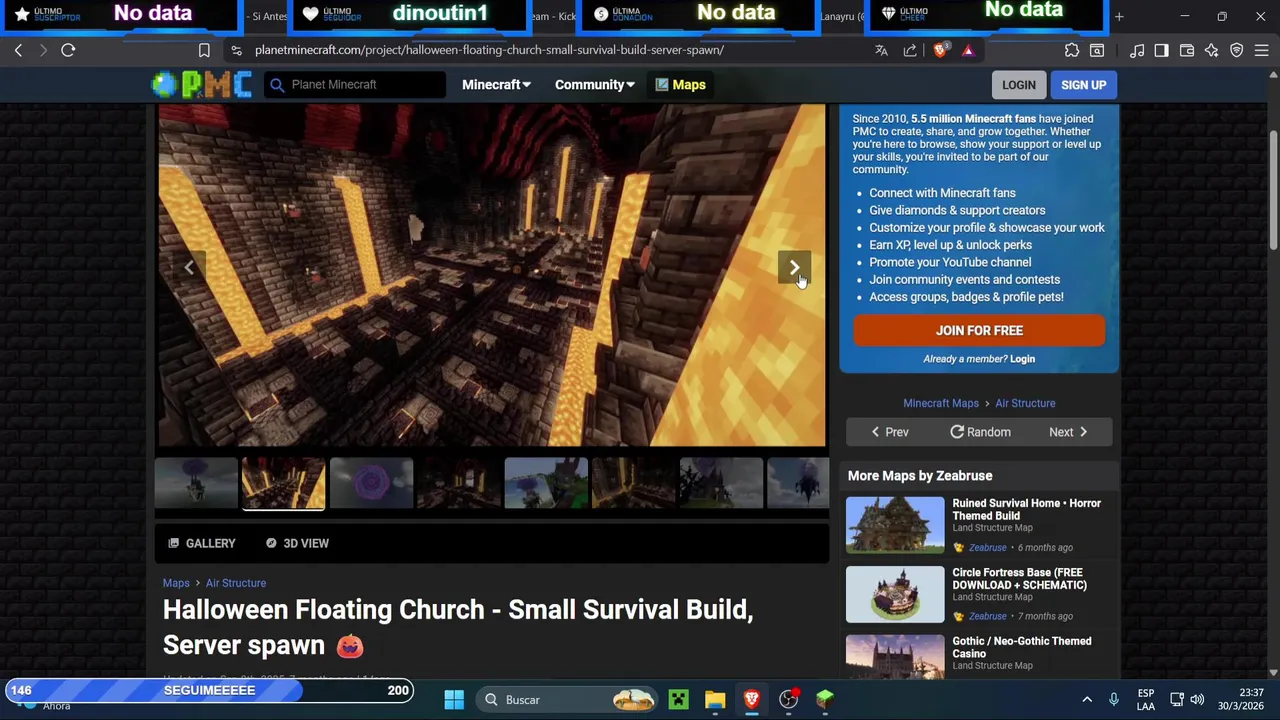This screenshot has width=1280, height=720.
Task: Open OBS Studio from the taskbar
Action: [789, 699]
